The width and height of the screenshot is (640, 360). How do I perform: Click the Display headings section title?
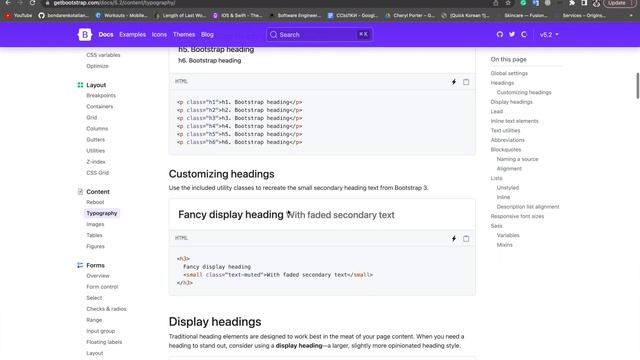215,322
